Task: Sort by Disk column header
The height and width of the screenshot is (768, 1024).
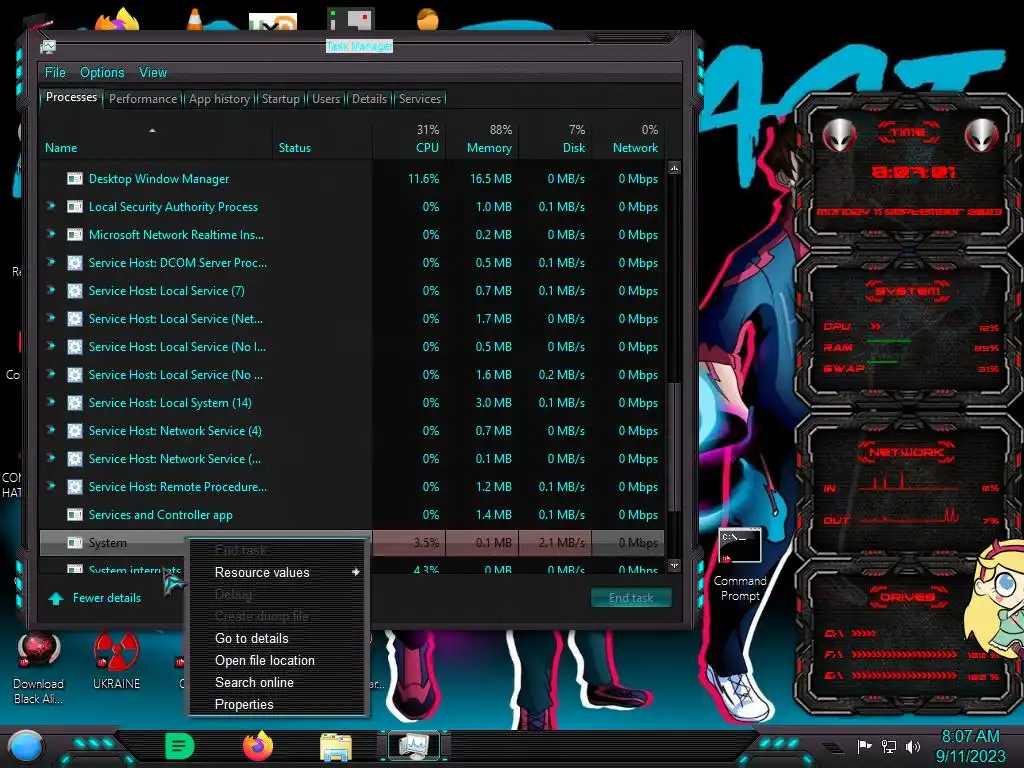Action: click(x=574, y=148)
